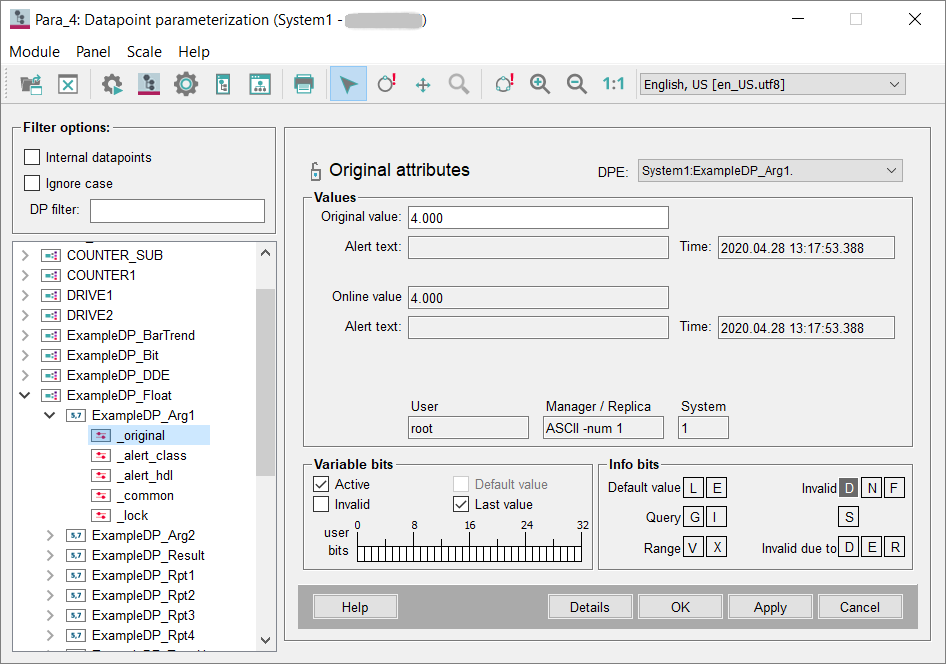Screen dimensions: 946x664
Task: Click the user bits ruler bar
Action: (472, 552)
